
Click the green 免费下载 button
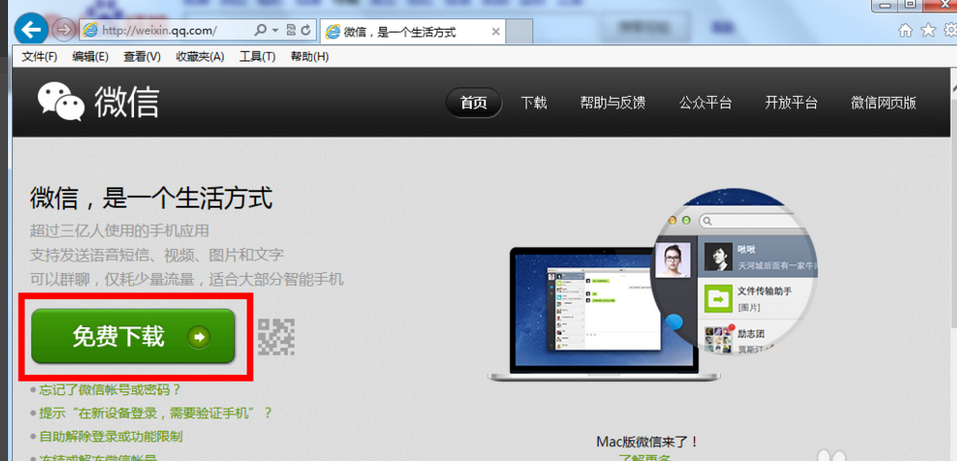(x=133, y=336)
